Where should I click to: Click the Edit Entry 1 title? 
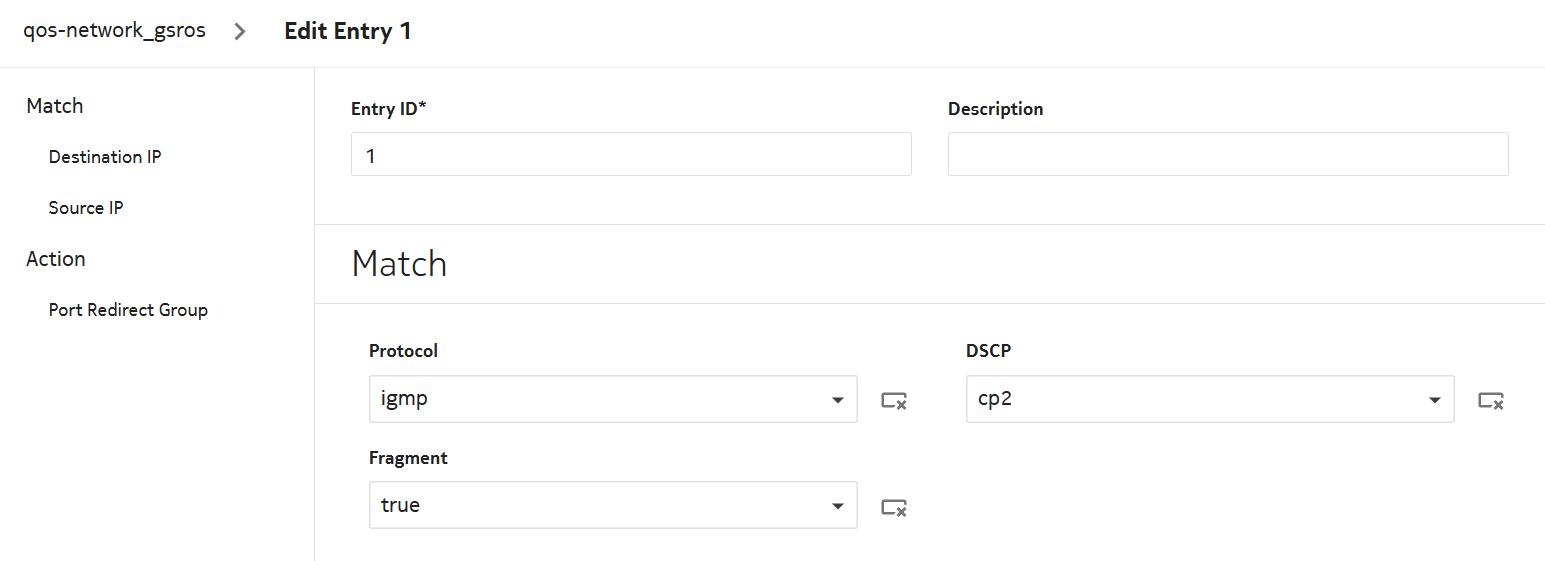348,31
